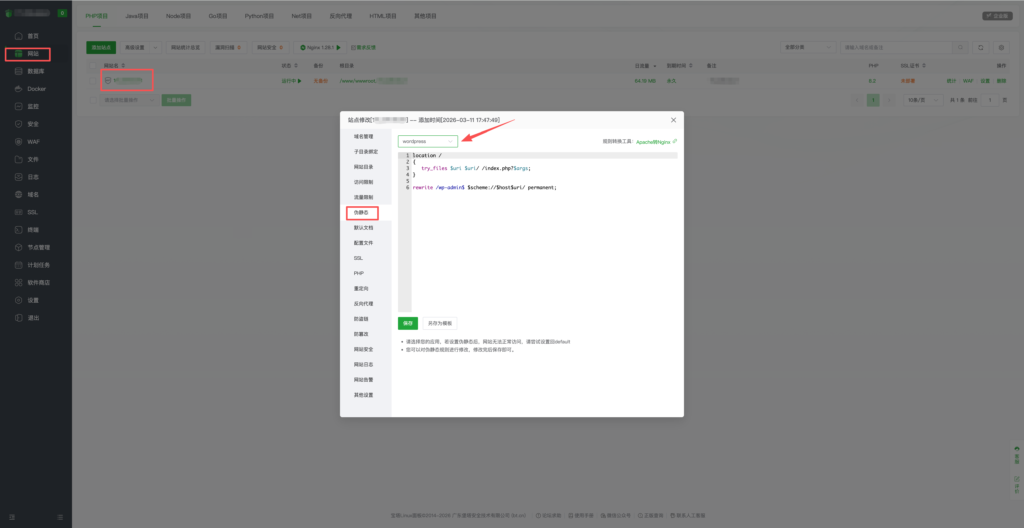Open the 文件 folder icon in sidebar
1024x528 pixels.
click(18, 158)
